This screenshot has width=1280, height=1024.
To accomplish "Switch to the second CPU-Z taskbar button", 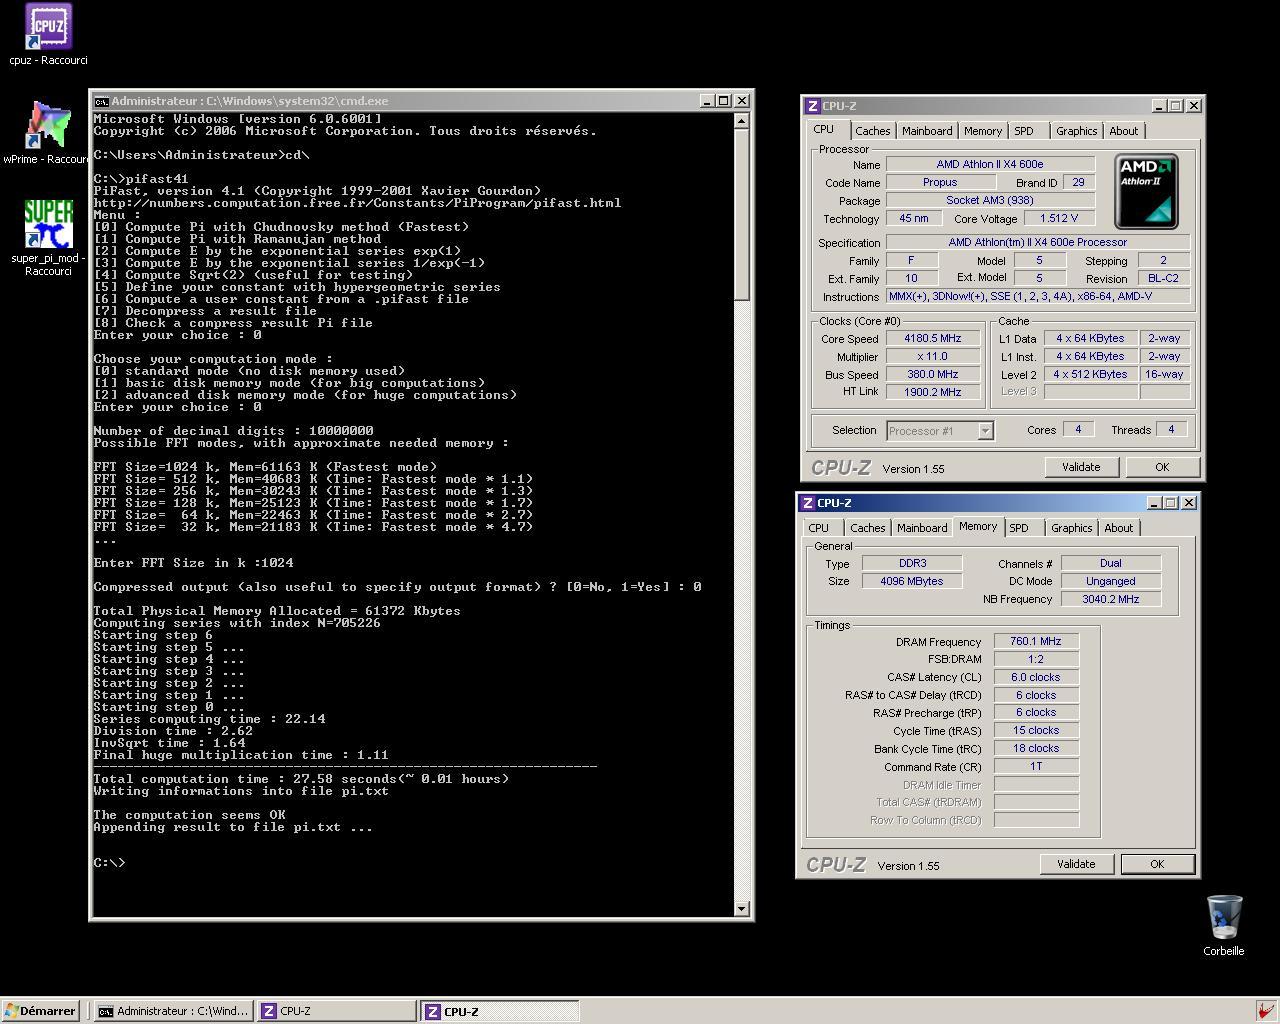I will click(x=499, y=1011).
